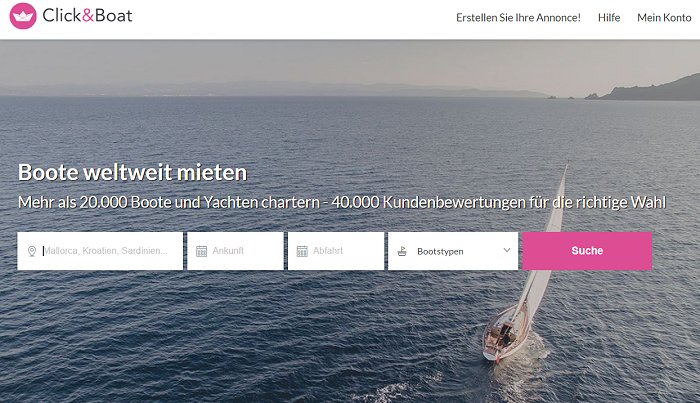700x403 pixels.
Task: Expand the Bootstypen dropdown chevron
Action: [507, 250]
